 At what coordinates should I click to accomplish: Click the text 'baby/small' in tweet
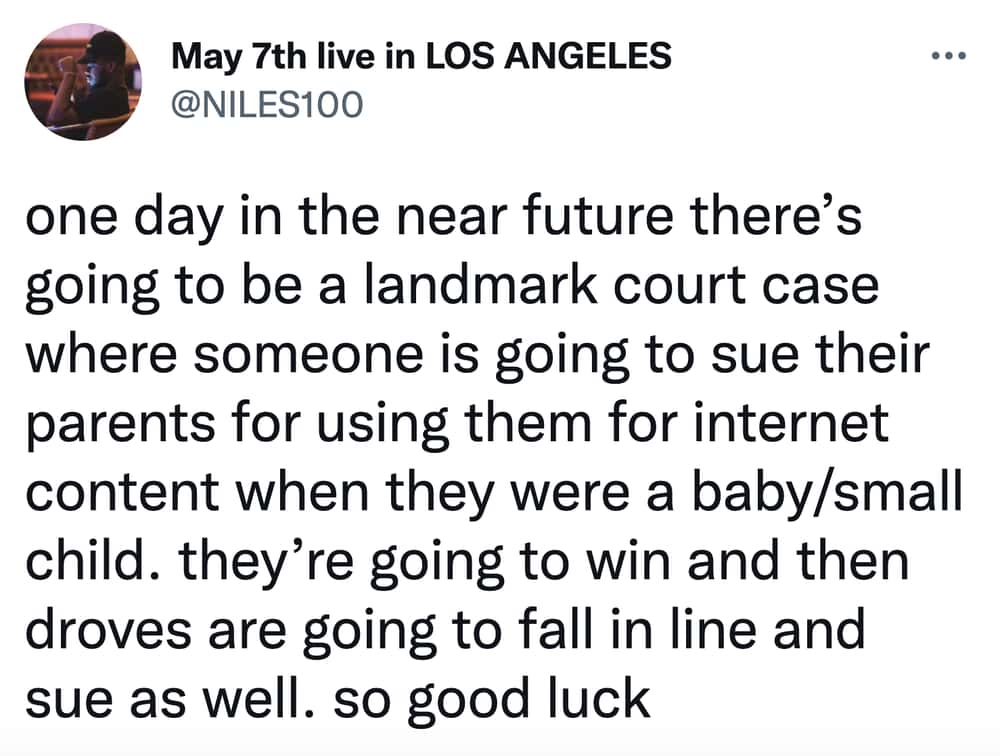pos(828,494)
